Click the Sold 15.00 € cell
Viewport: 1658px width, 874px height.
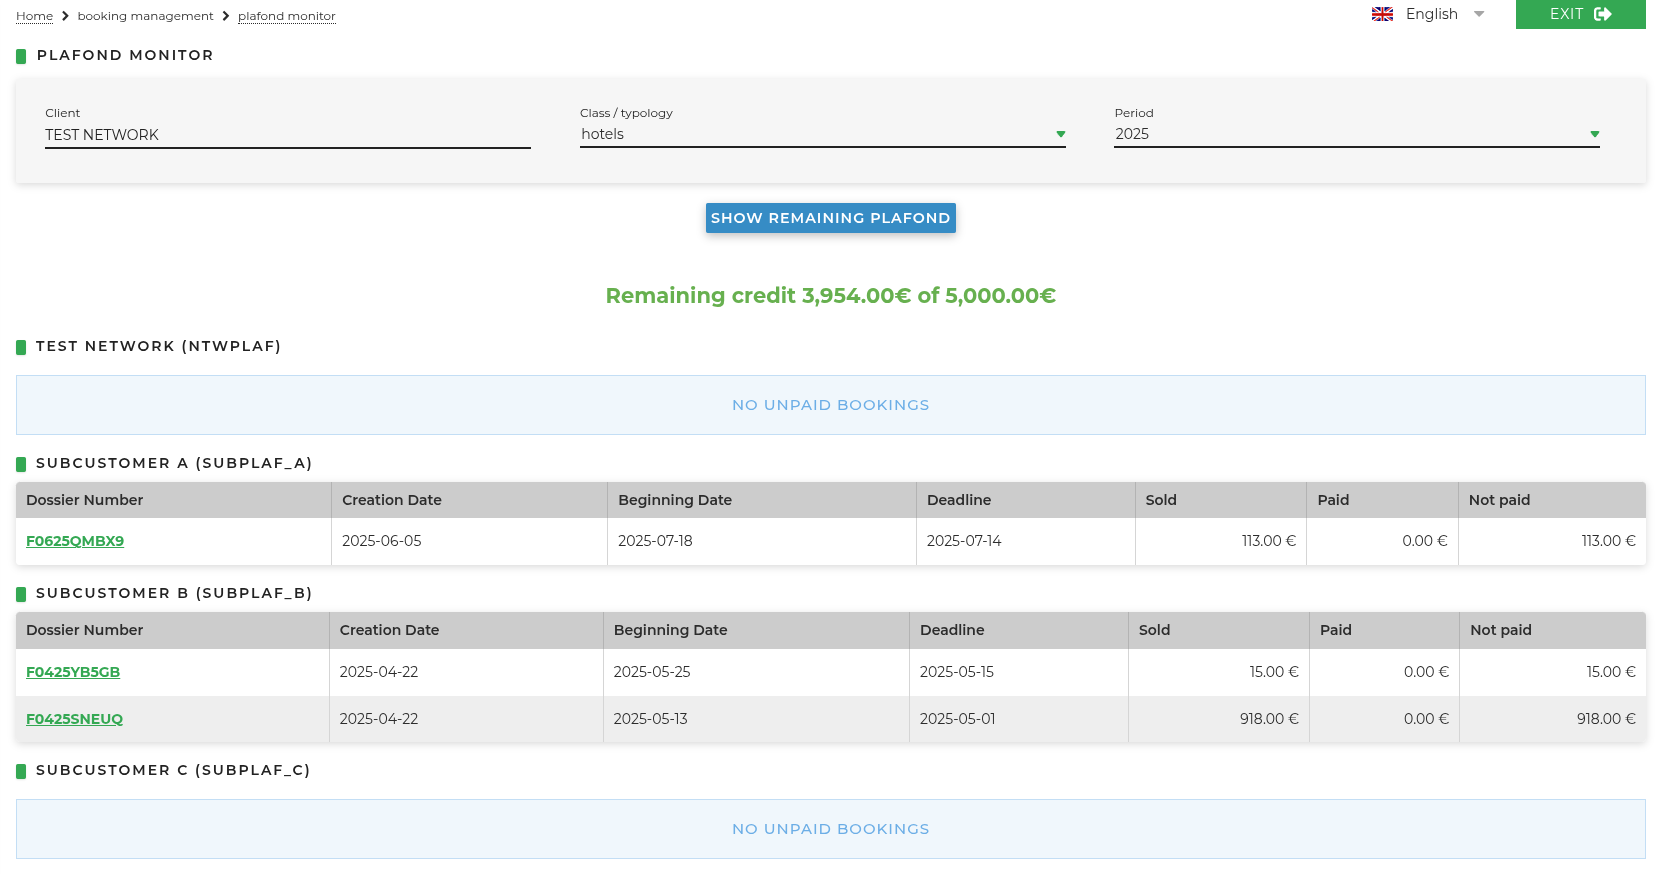[1218, 672]
